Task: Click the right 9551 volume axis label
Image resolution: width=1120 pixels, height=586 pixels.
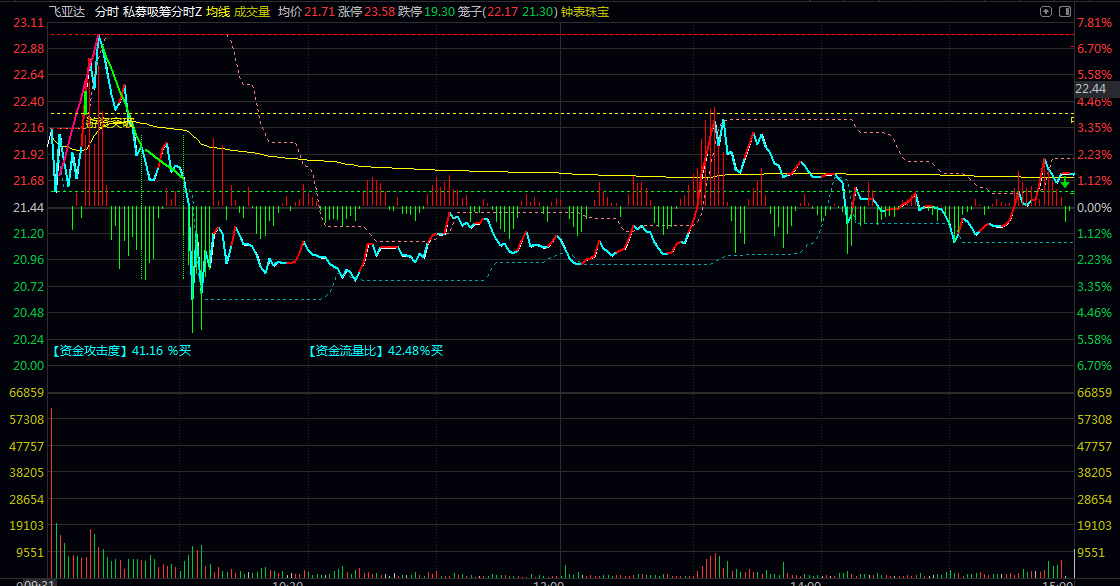Action: 1091,552
